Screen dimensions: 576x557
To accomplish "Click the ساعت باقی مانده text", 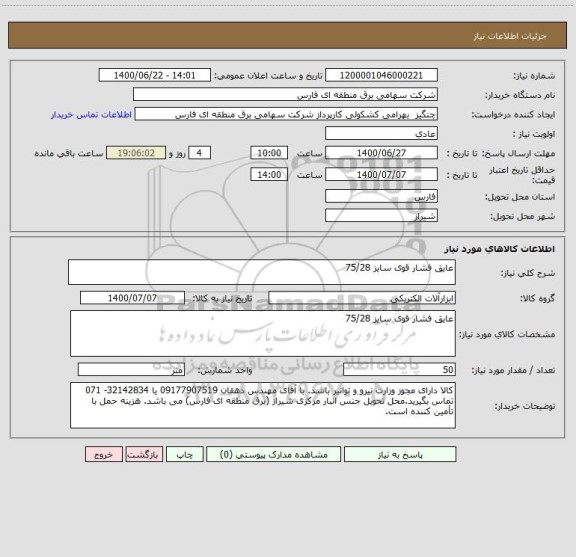I will (69, 153).
